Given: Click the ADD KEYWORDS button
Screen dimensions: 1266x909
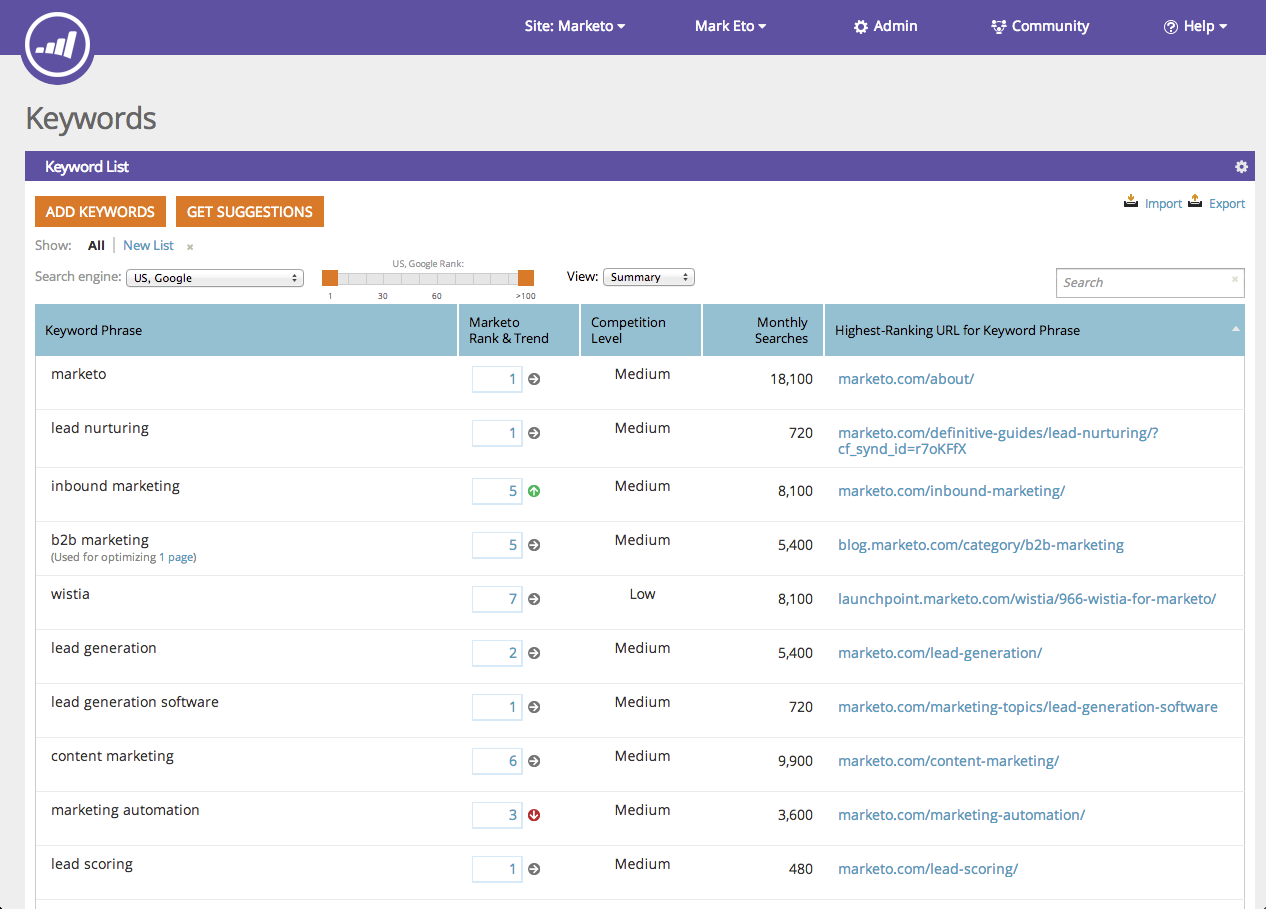Looking at the screenshot, I should tap(100, 212).
